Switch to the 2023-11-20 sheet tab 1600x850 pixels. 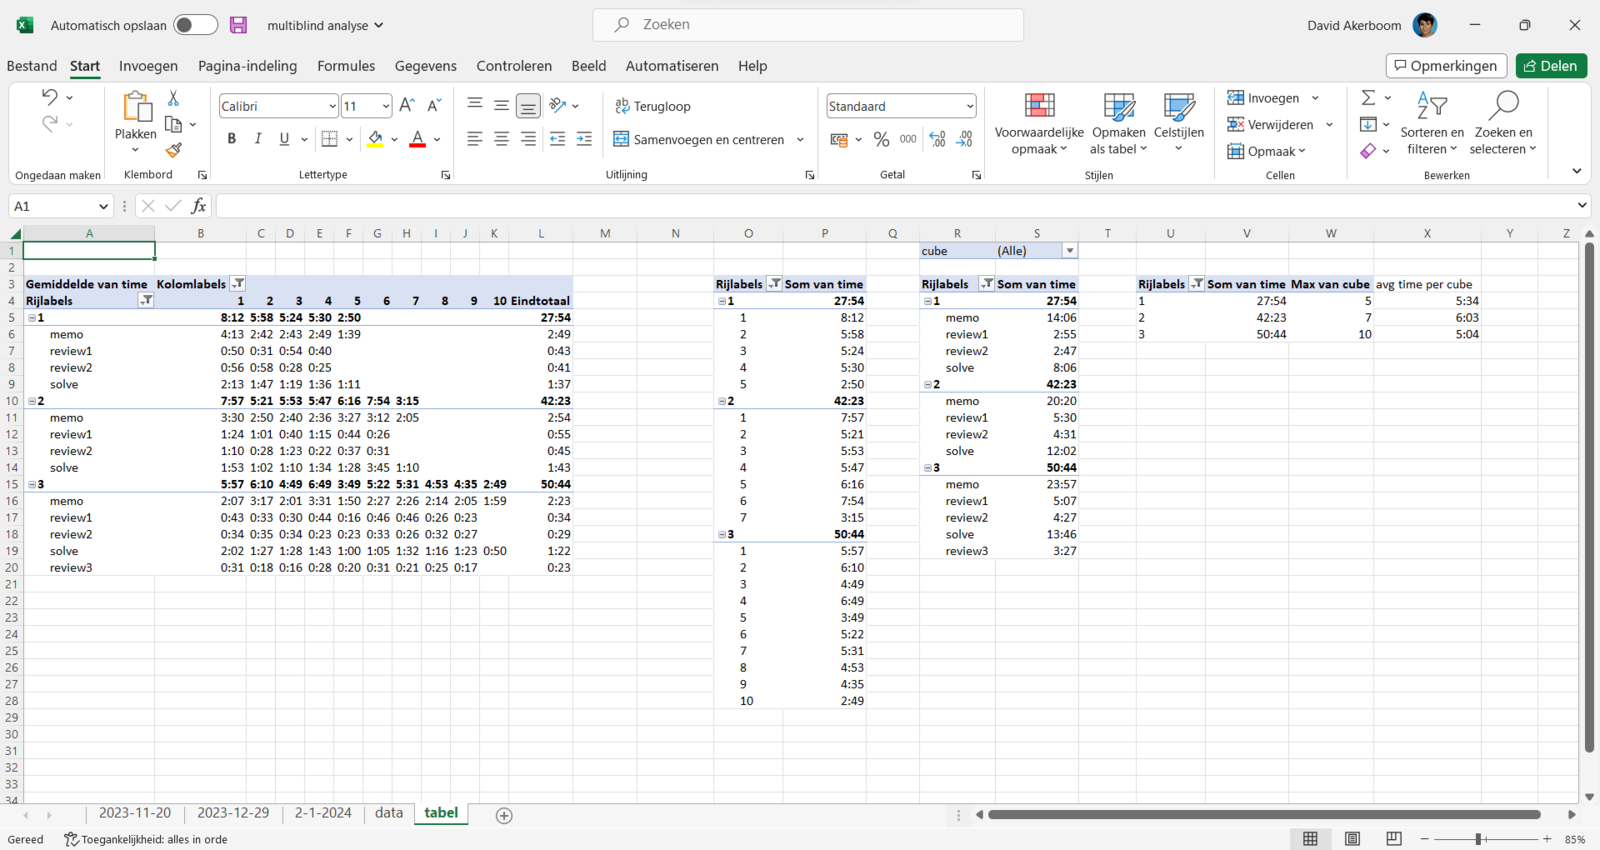(135, 813)
